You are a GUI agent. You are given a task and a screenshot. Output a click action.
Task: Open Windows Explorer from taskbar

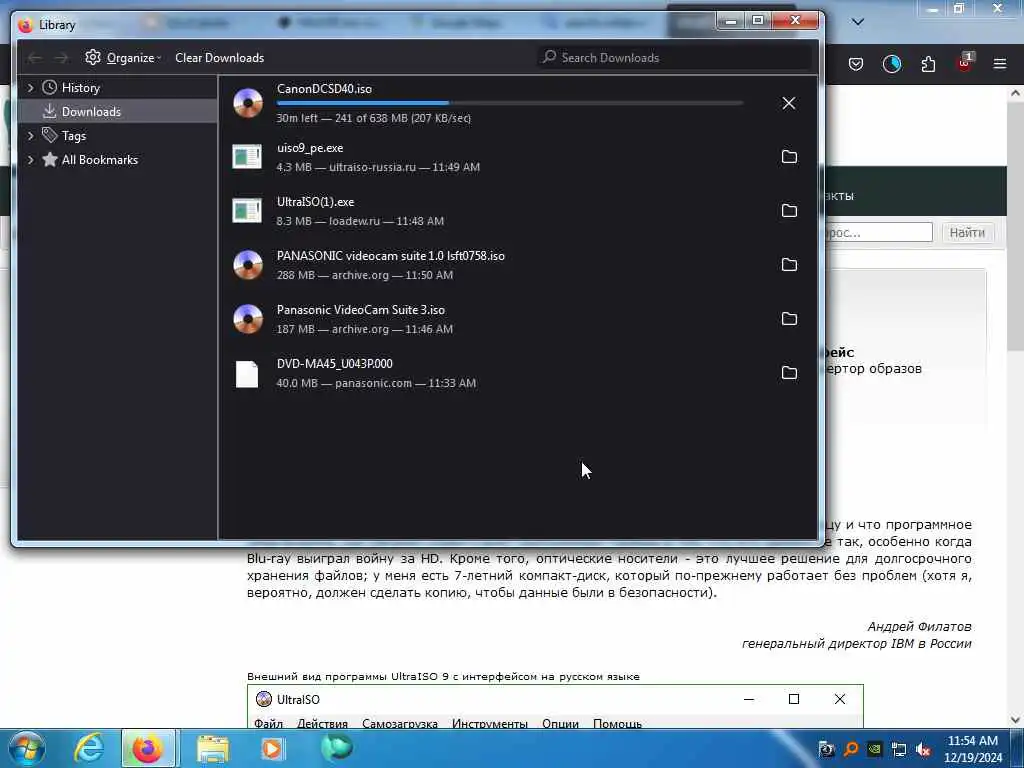coord(213,748)
